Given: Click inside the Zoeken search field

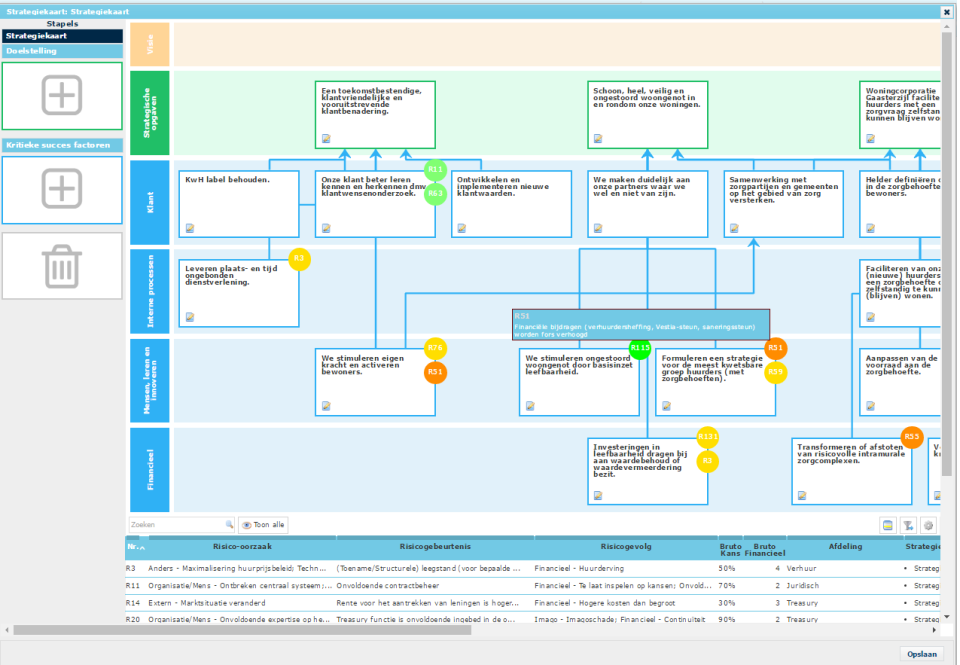Looking at the screenshot, I should [x=175, y=524].
